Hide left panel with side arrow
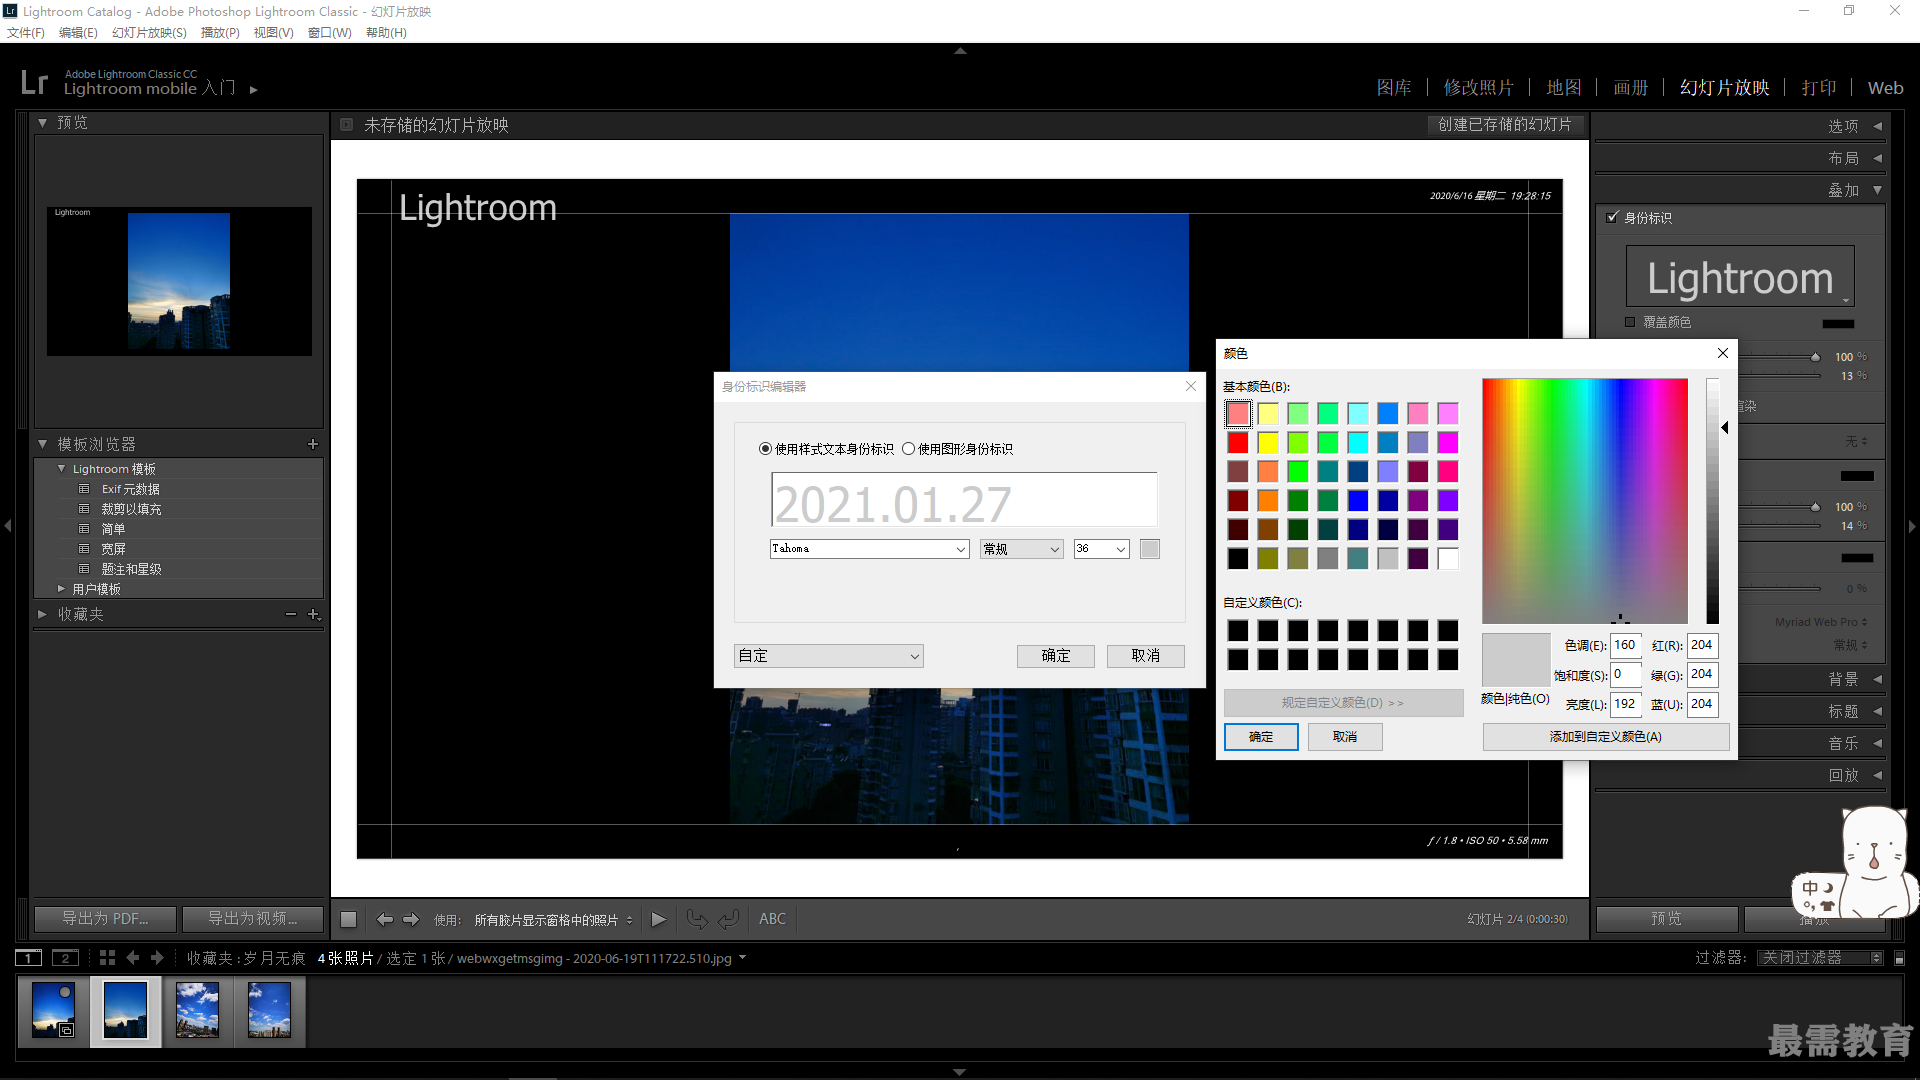Screen dimensions: 1920x1080 [8, 525]
